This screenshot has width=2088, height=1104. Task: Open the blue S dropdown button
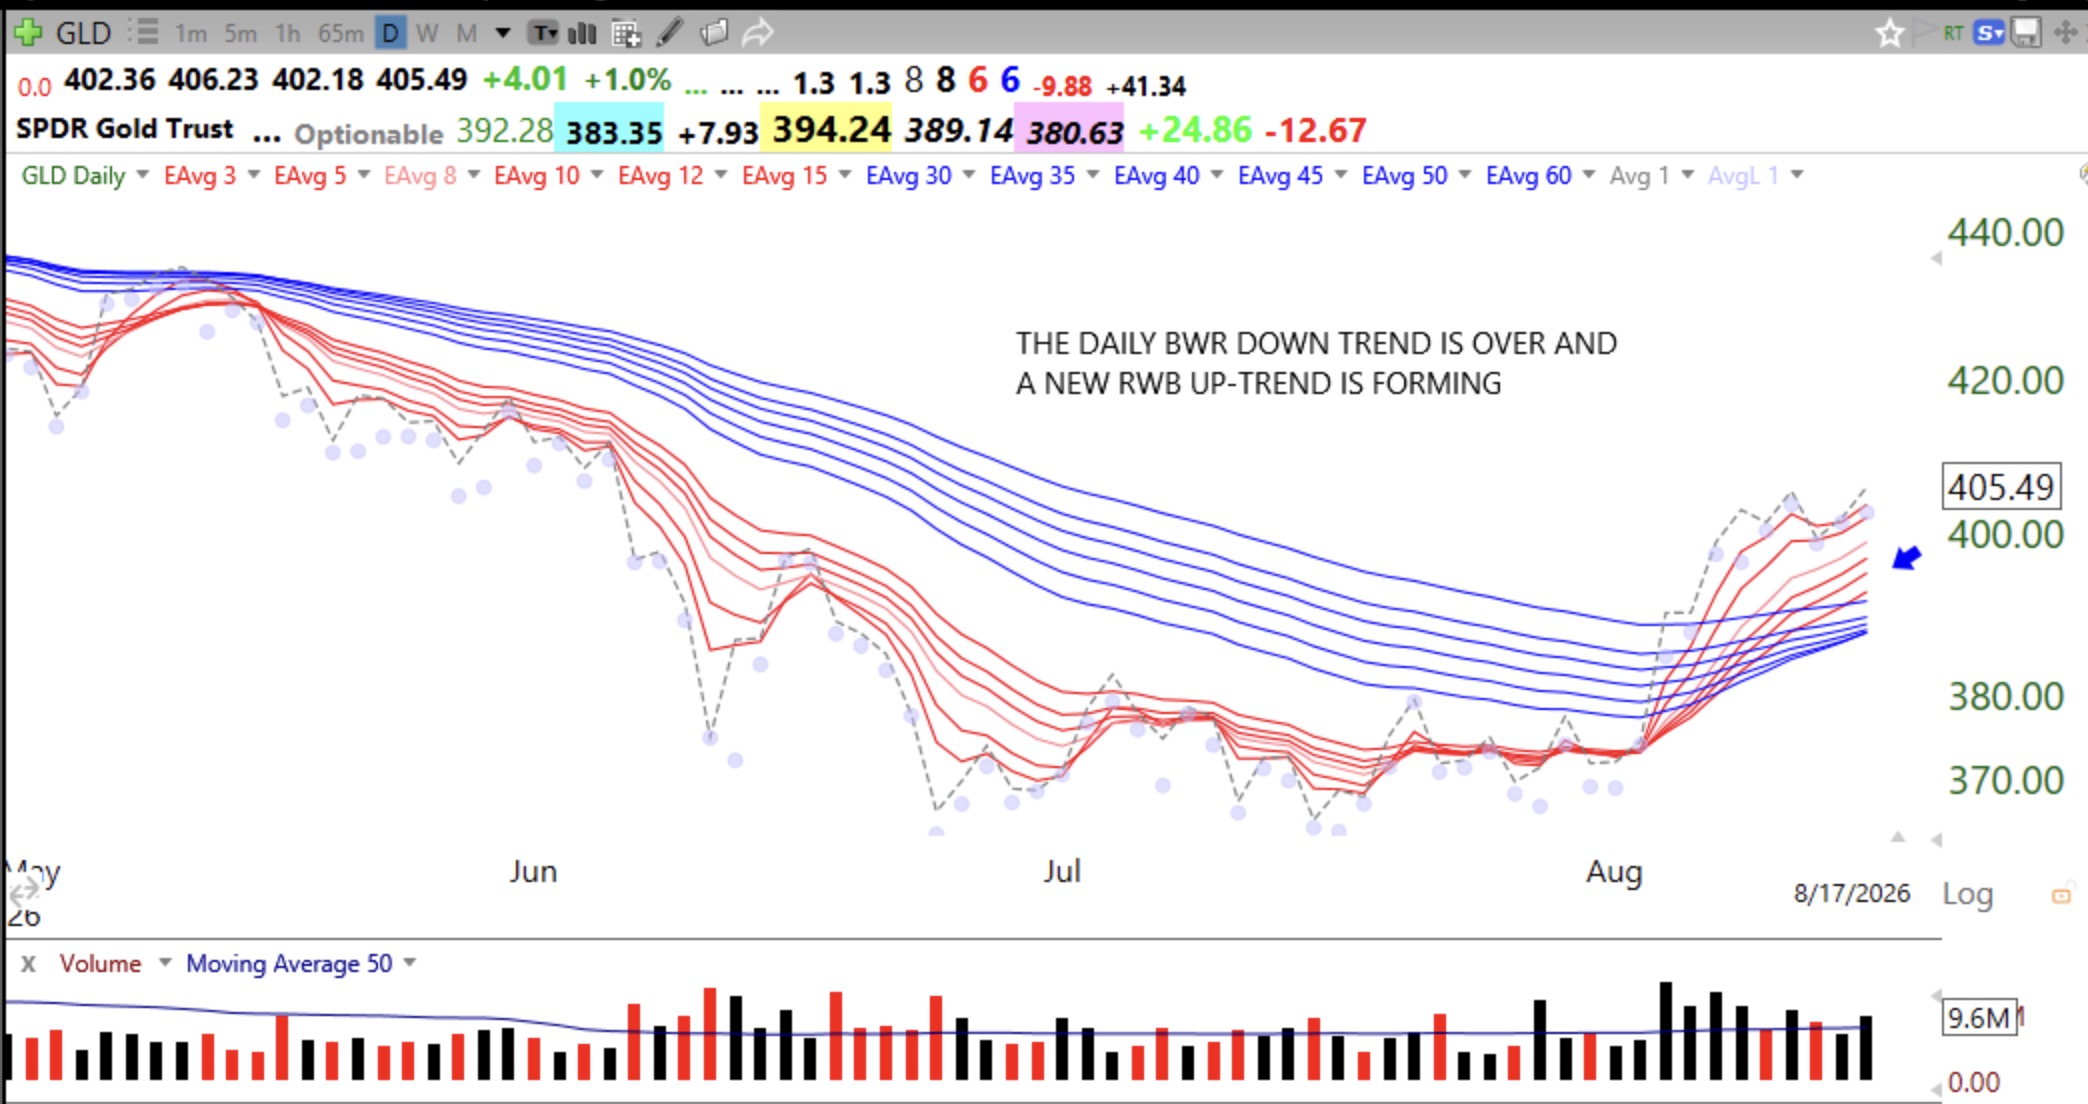[1989, 33]
